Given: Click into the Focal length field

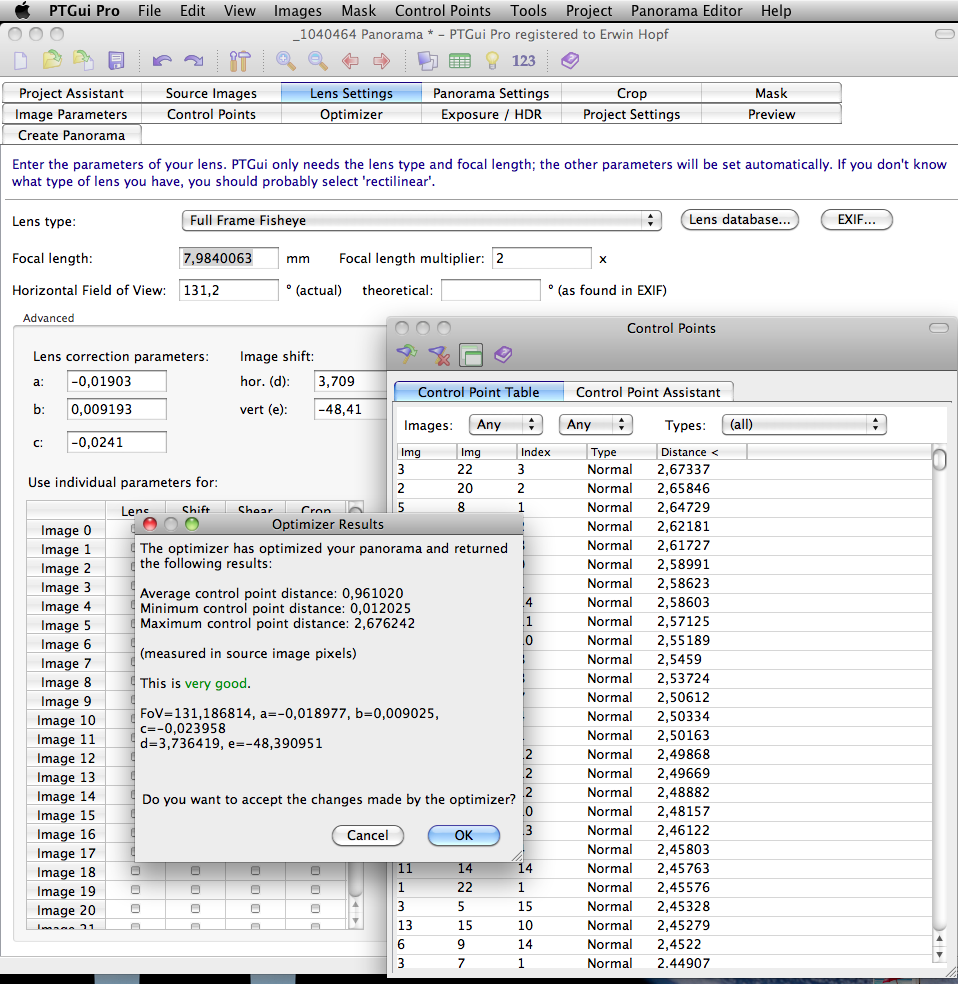Looking at the screenshot, I should (x=228, y=258).
